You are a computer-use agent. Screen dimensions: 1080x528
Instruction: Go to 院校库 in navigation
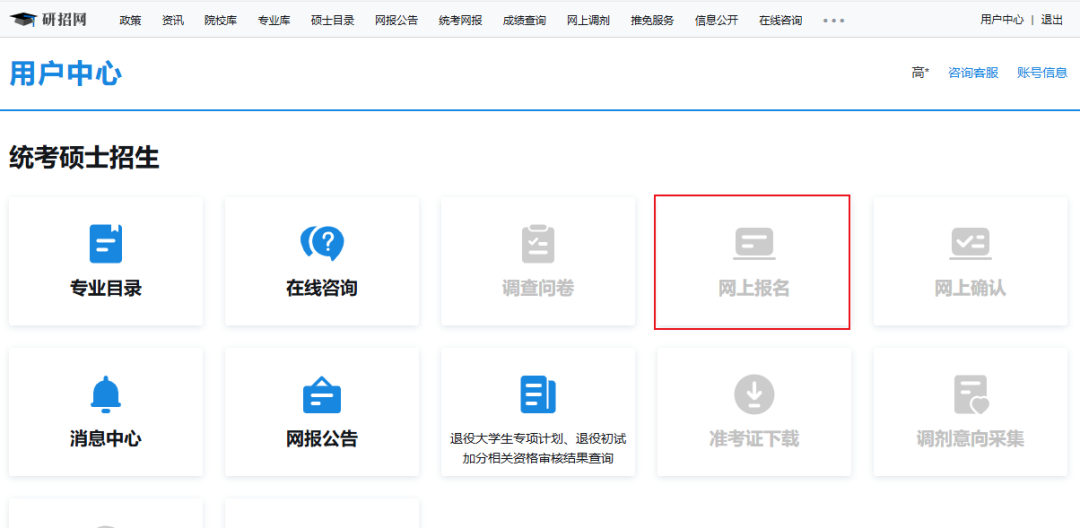tap(220, 20)
